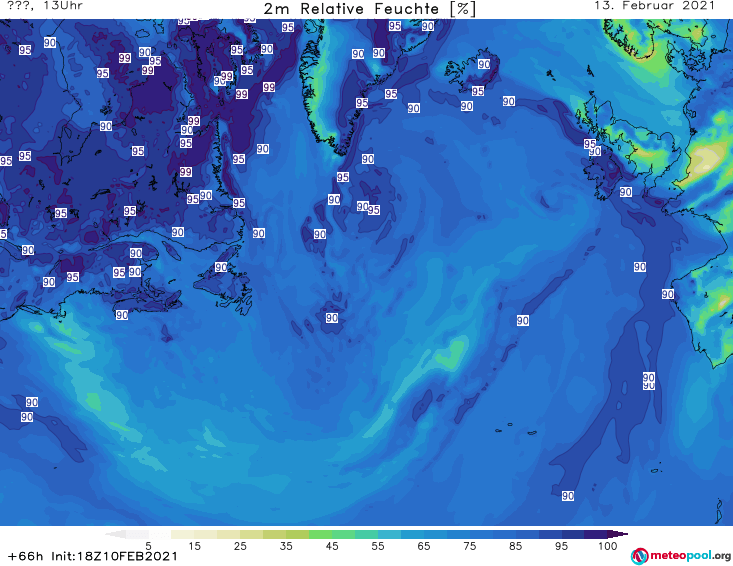Click the colorbar scale value 35
Image resolution: width=733 pixels, height=566 pixels.
click(286, 546)
